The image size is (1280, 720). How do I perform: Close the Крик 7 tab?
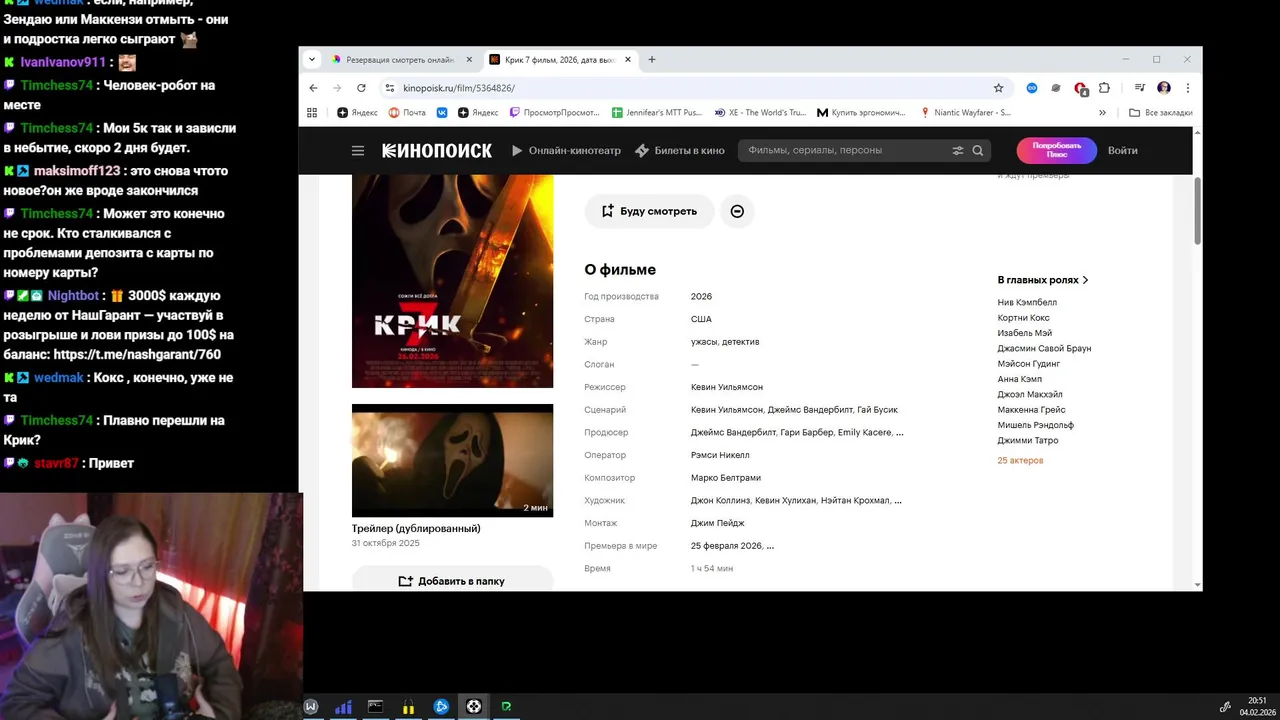(628, 59)
